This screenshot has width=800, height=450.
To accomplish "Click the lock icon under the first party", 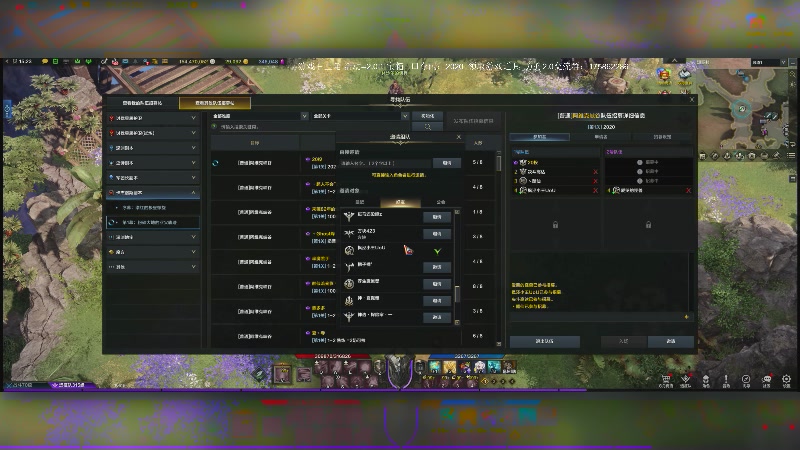I will click(555, 224).
